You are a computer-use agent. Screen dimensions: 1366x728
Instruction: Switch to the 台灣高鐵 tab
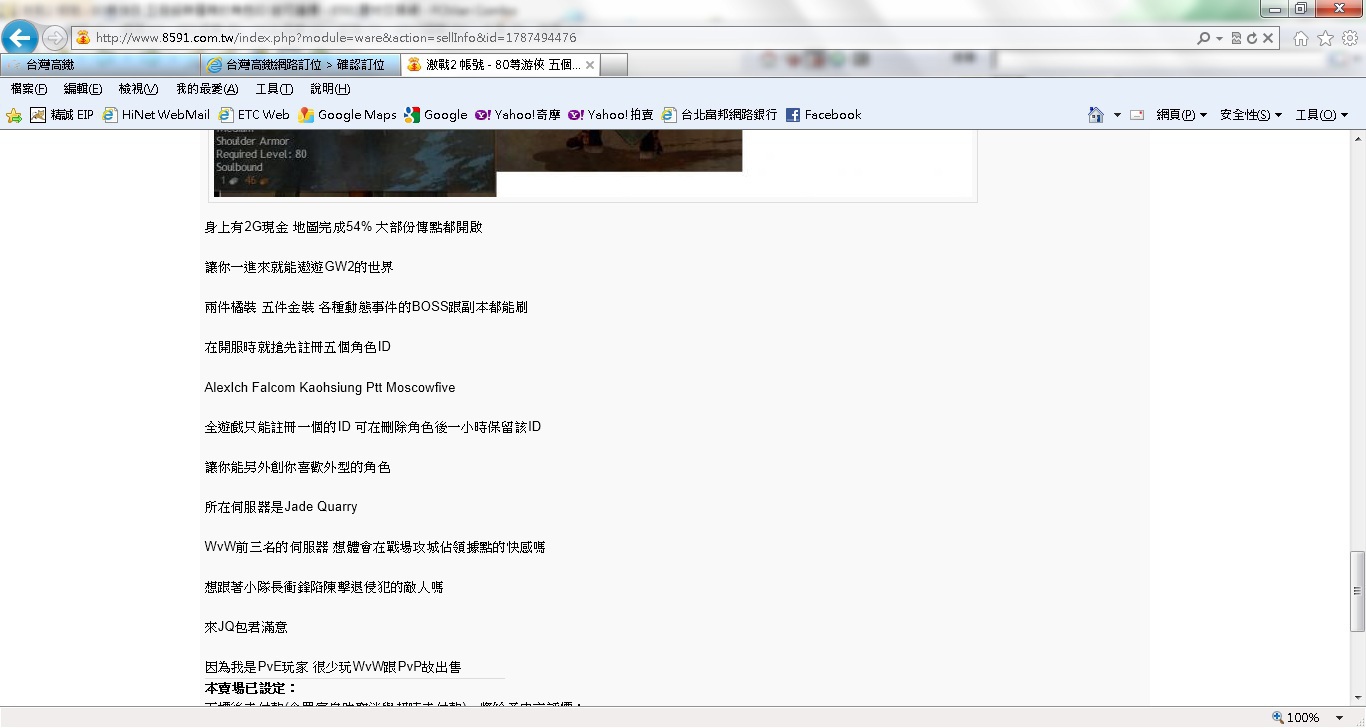(100, 65)
